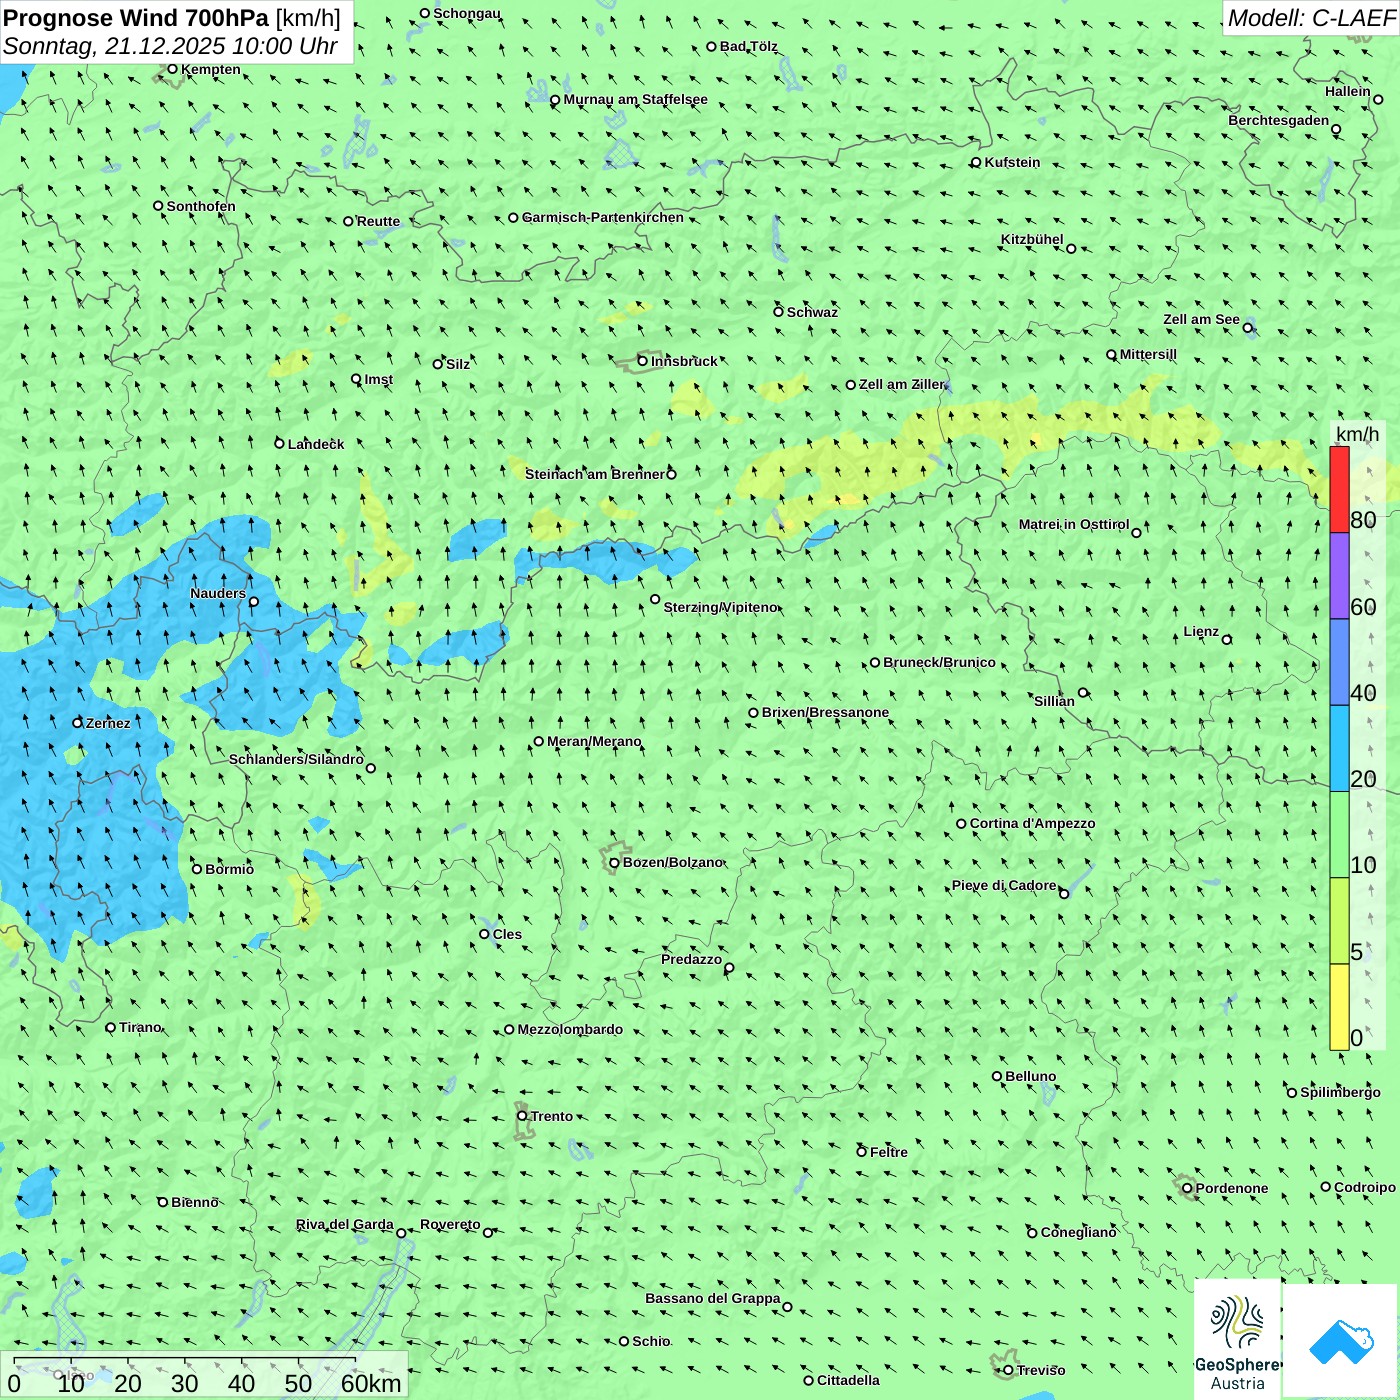Image resolution: width=1400 pixels, height=1400 pixels.
Task: Click the light blue 20 km/h legend band
Action: [1339, 749]
